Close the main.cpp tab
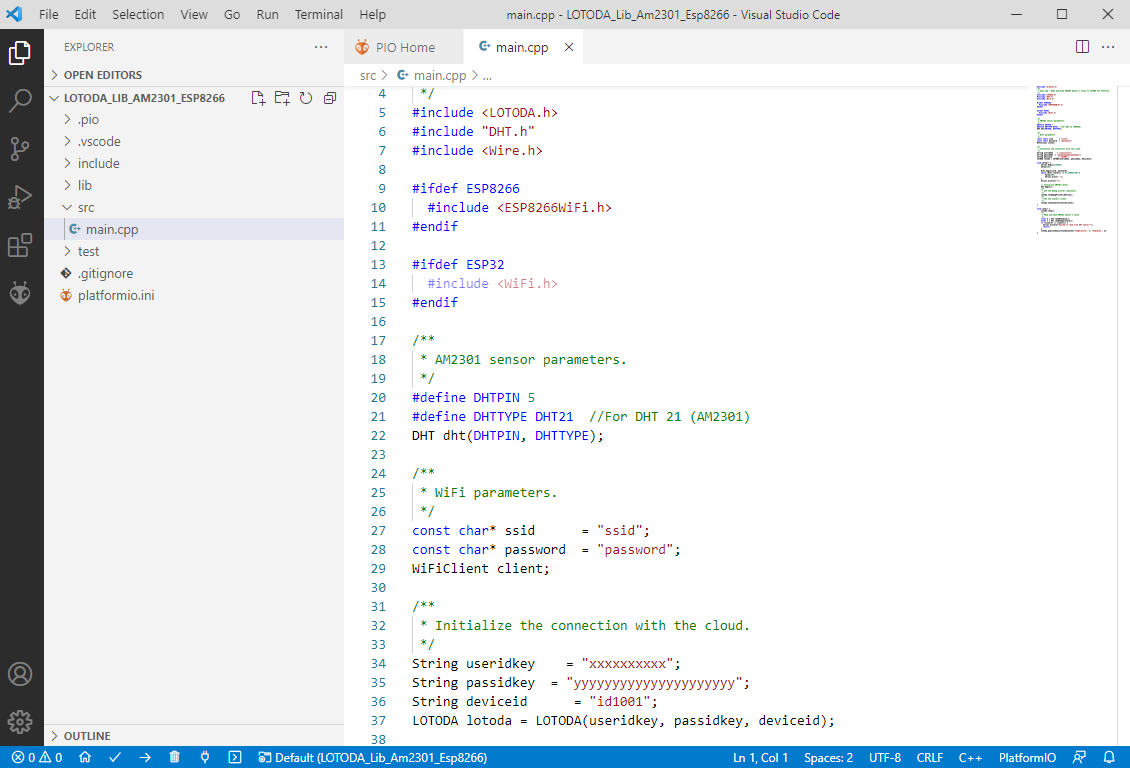 click(569, 47)
